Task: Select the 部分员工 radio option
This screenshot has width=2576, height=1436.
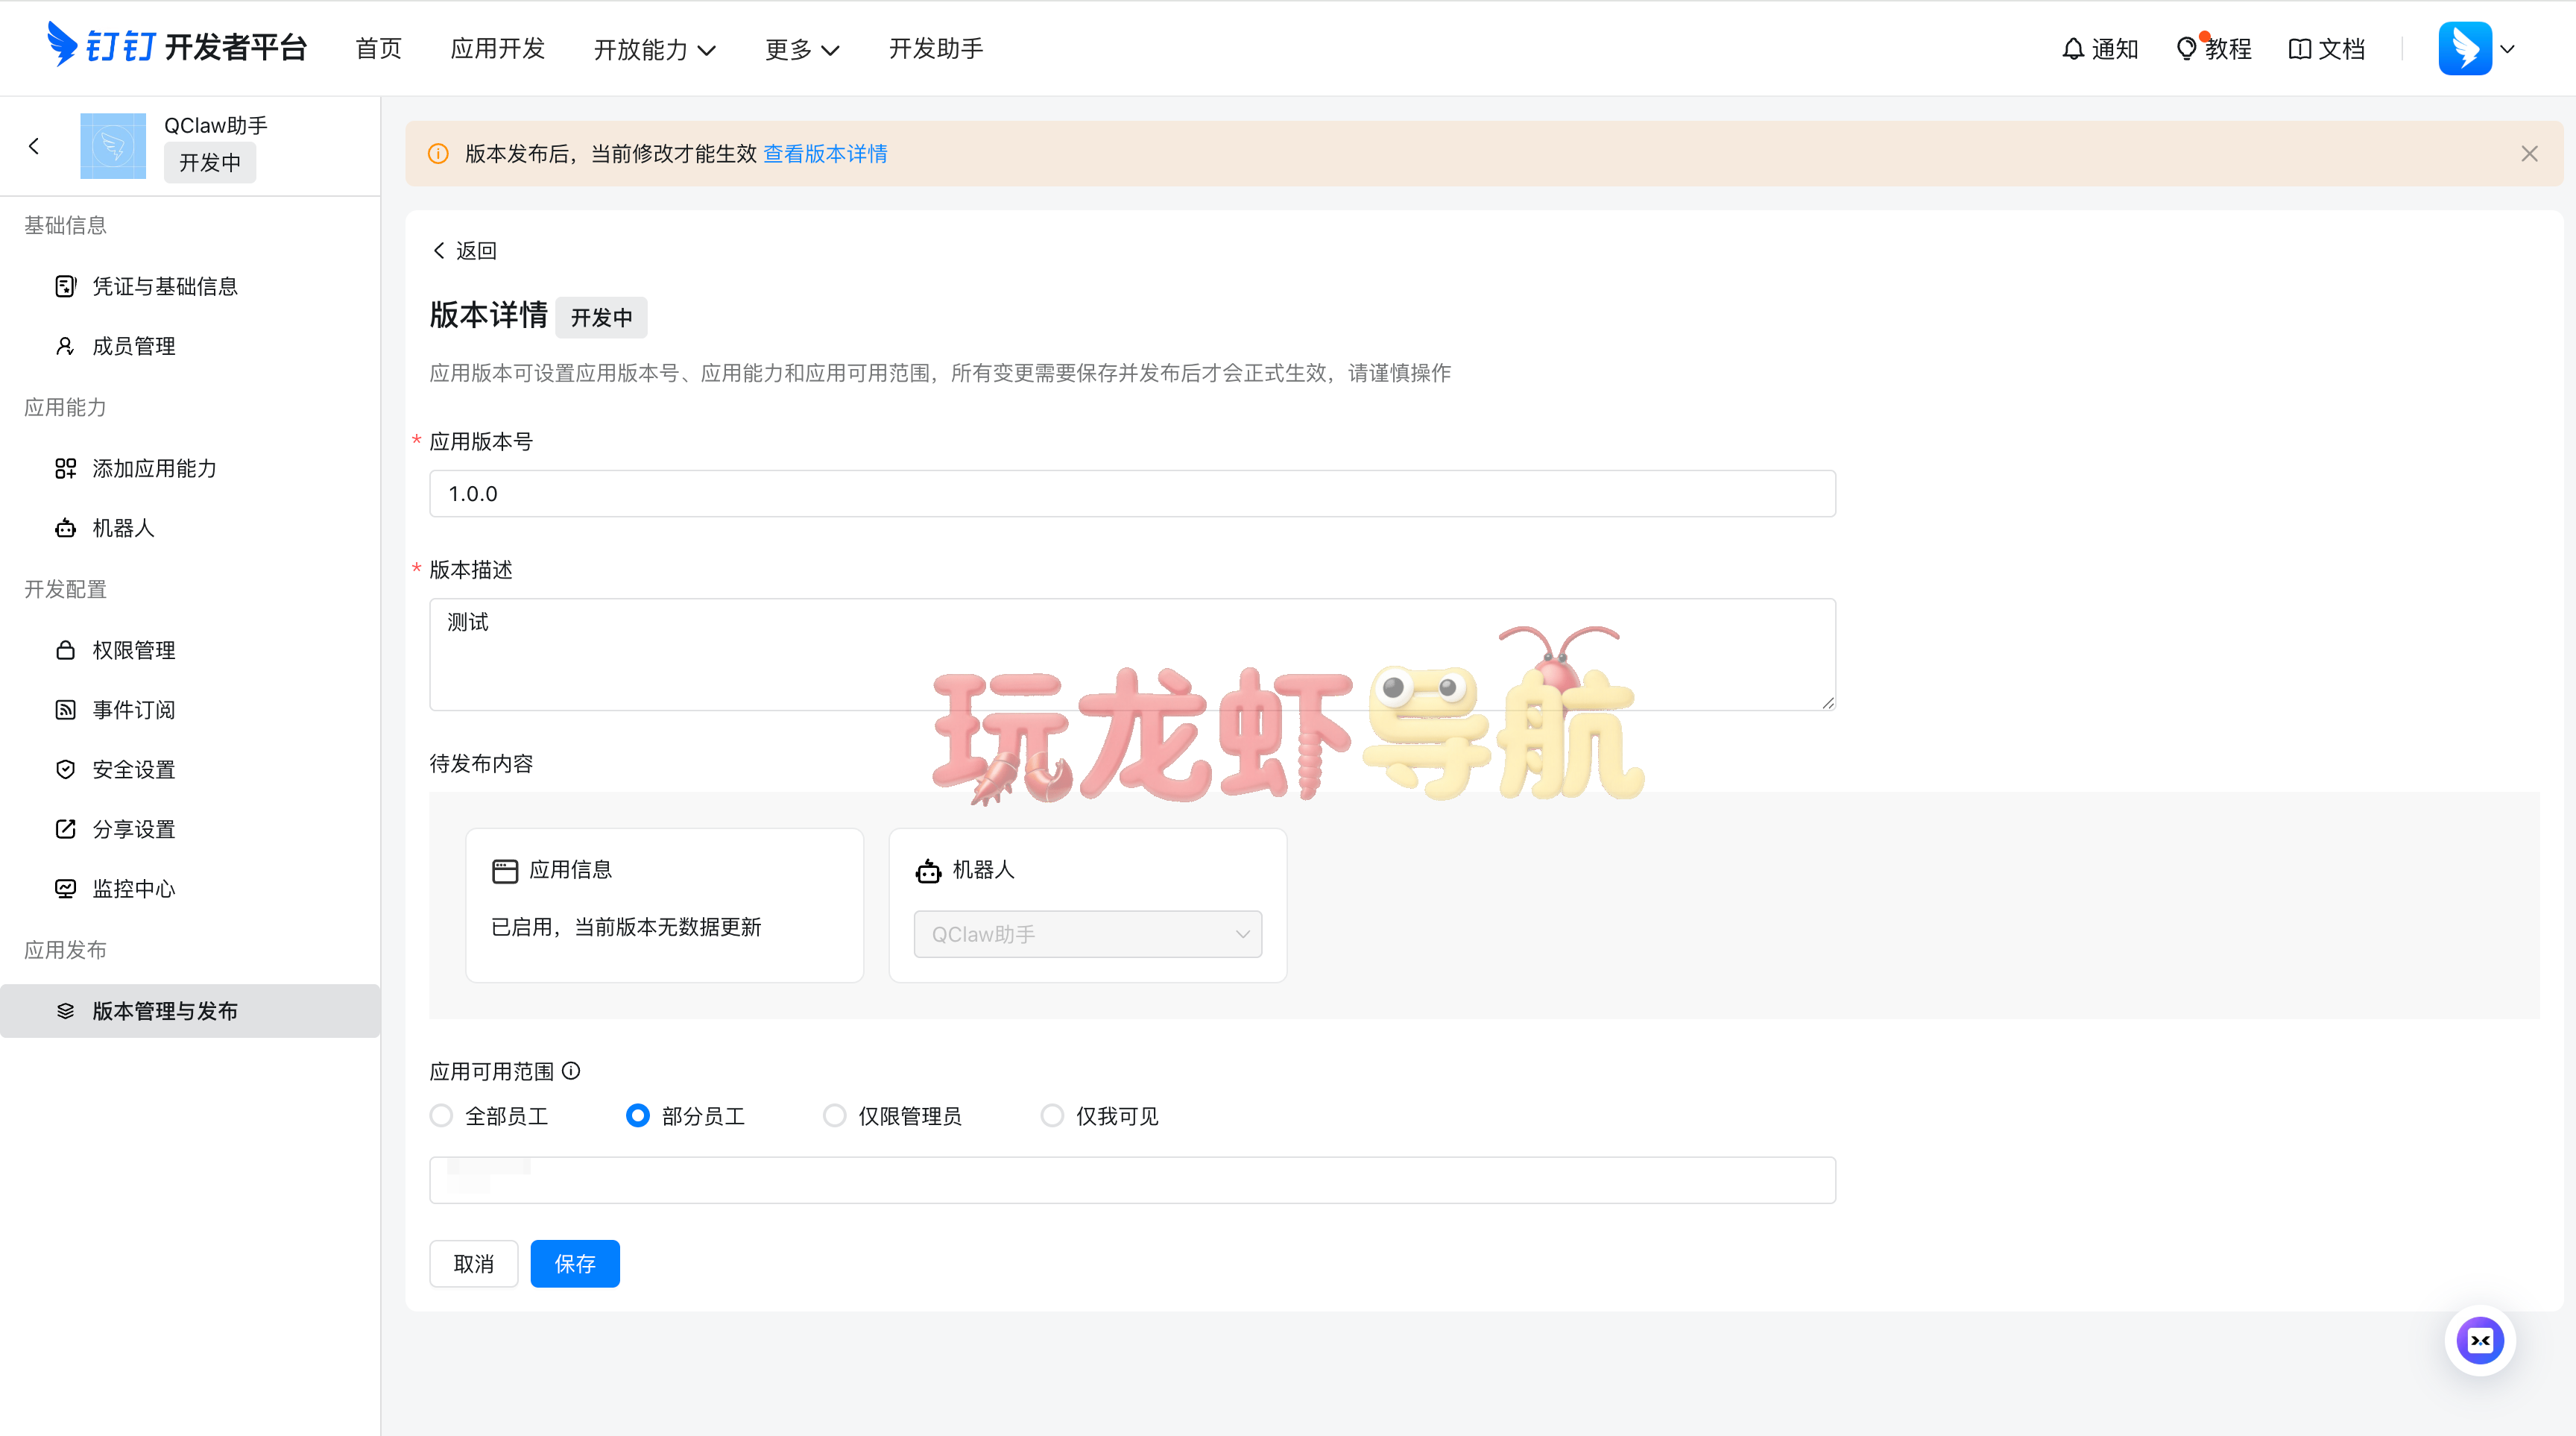Action: click(637, 1116)
